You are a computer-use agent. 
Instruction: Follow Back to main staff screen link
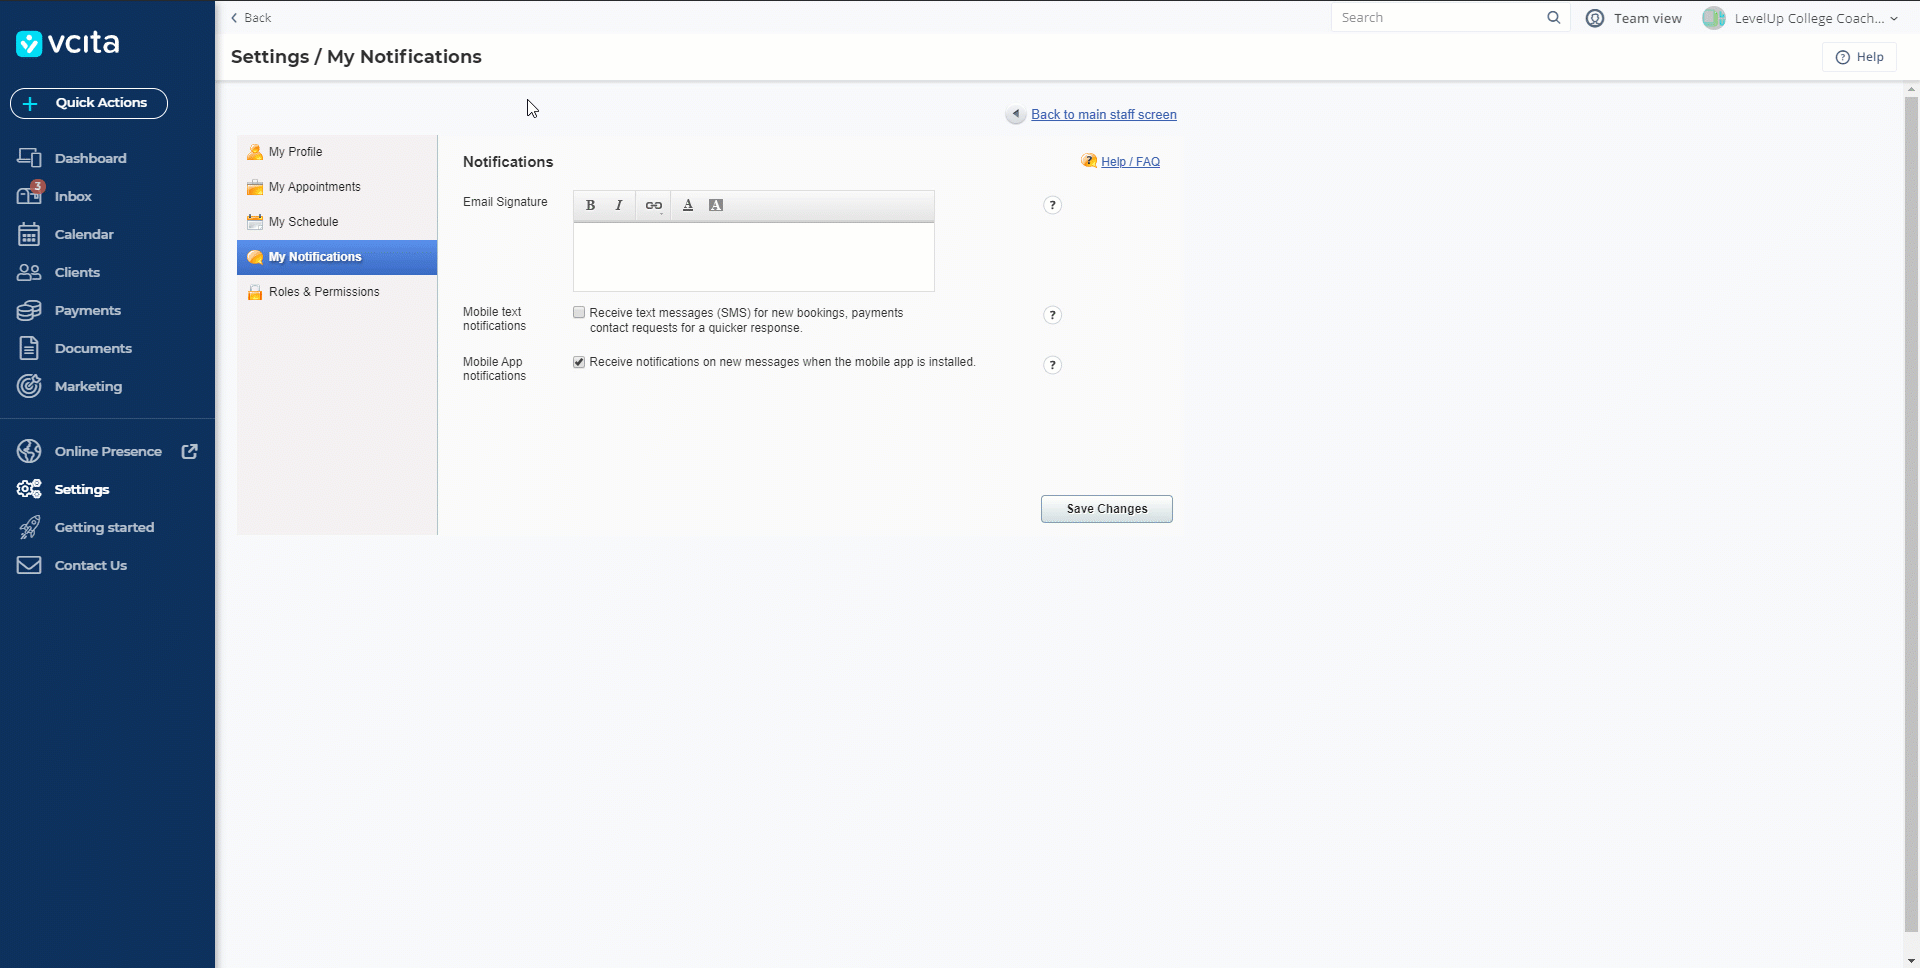tap(1103, 115)
